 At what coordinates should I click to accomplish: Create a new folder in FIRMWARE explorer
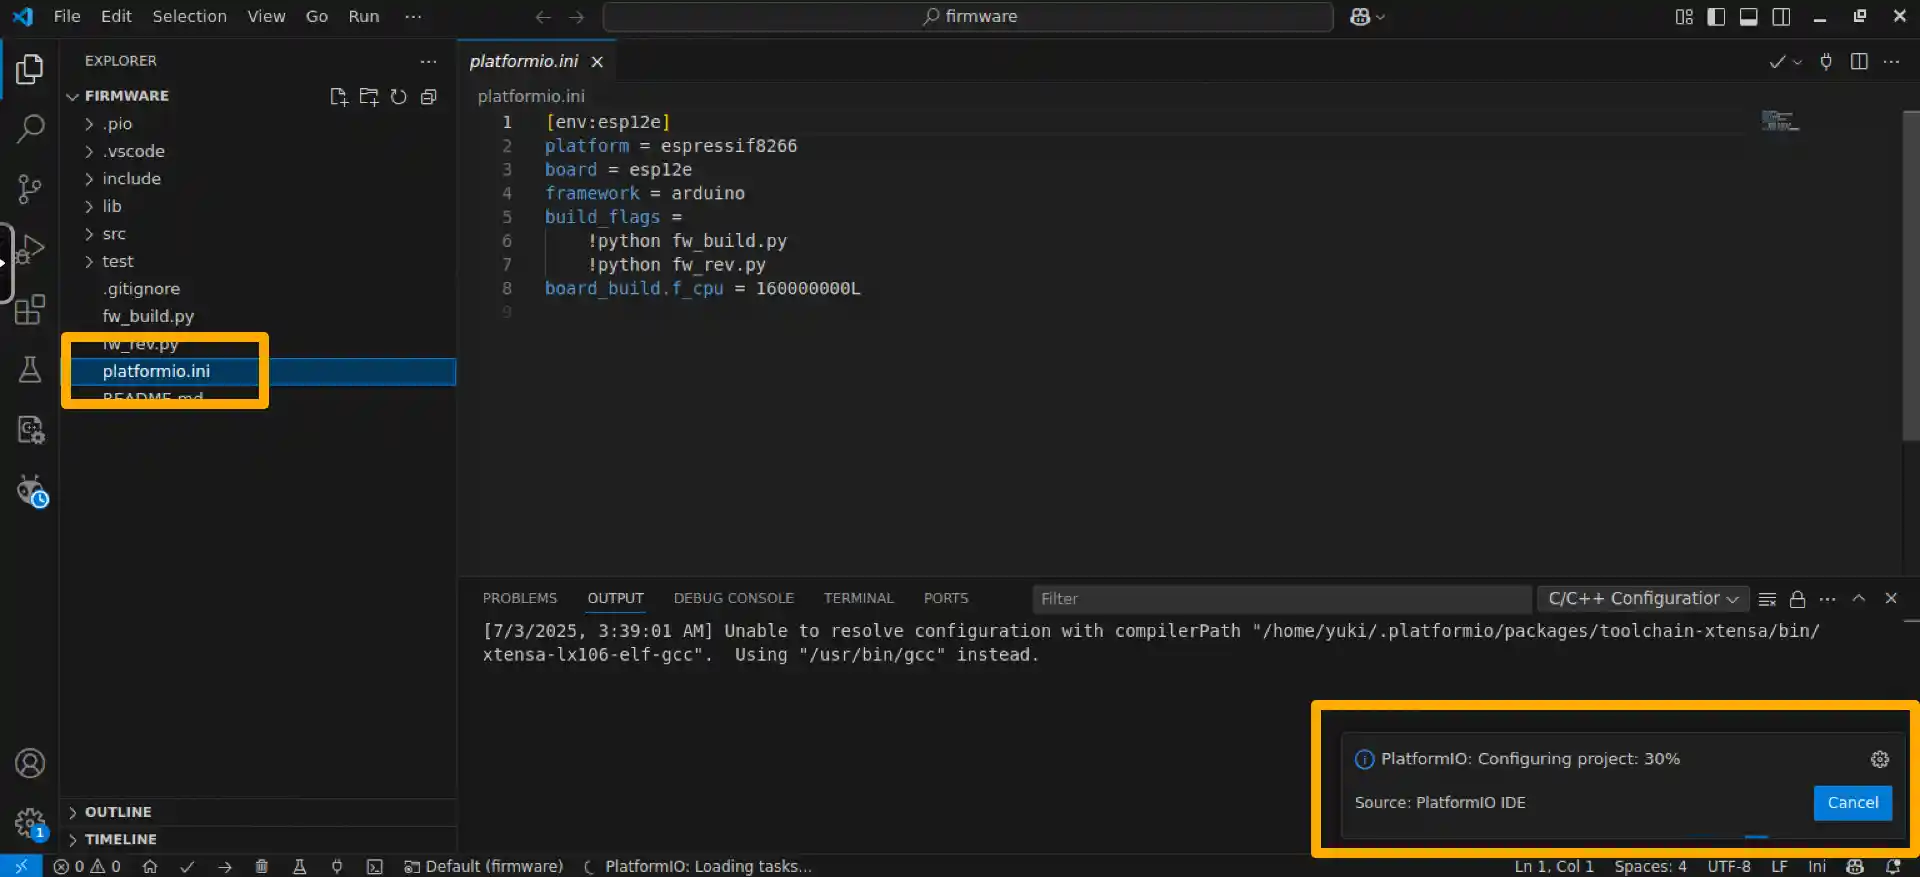(369, 96)
